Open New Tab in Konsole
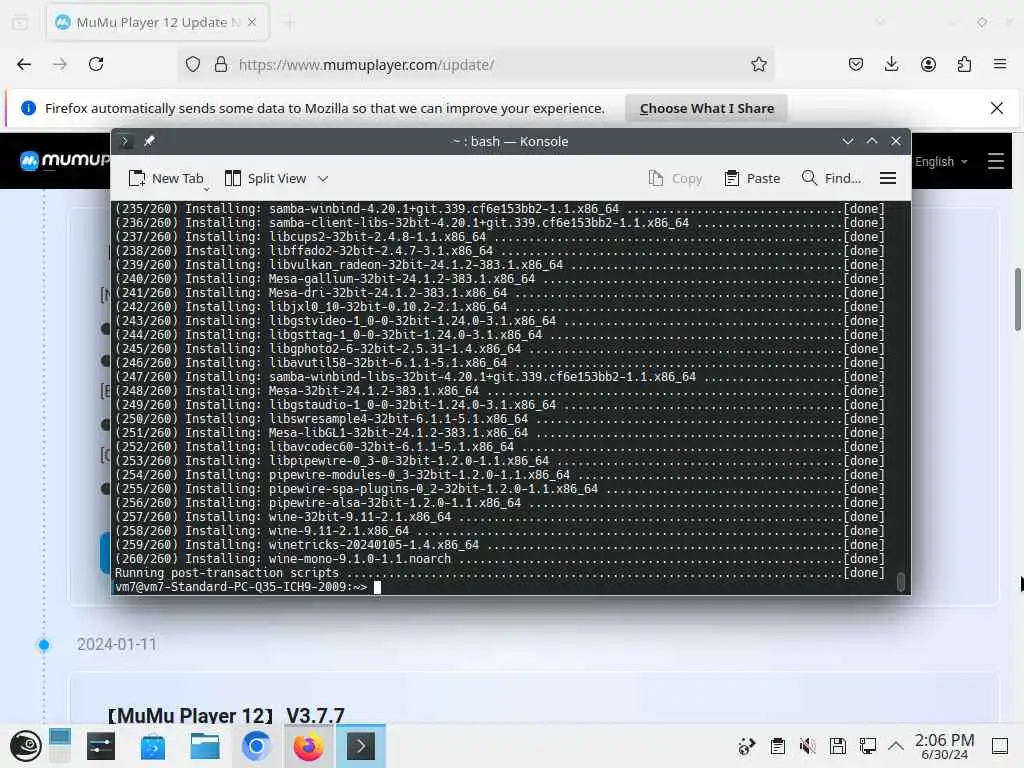The width and height of the screenshot is (1024, 768). tap(166, 178)
